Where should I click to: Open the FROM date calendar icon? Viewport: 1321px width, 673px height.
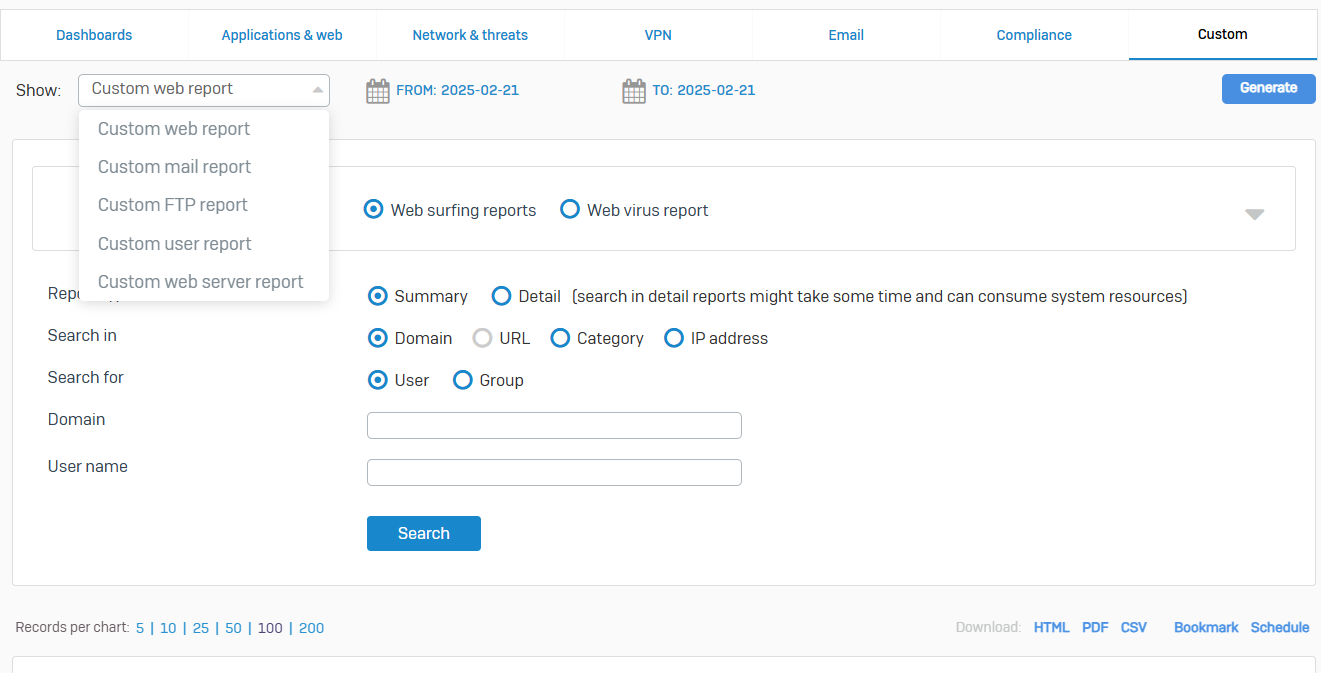[377, 91]
